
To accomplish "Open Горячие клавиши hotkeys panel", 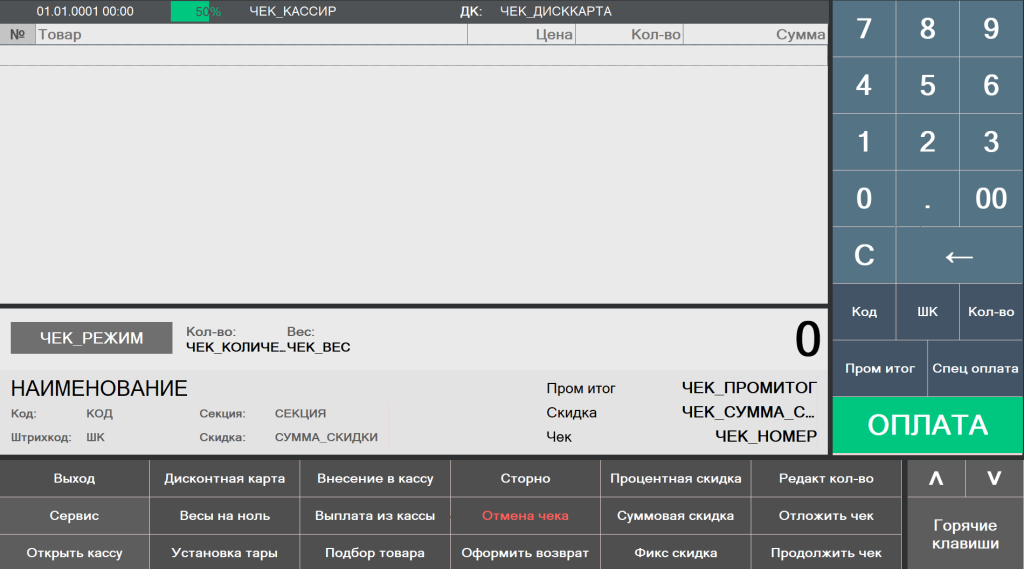I will coord(965,534).
